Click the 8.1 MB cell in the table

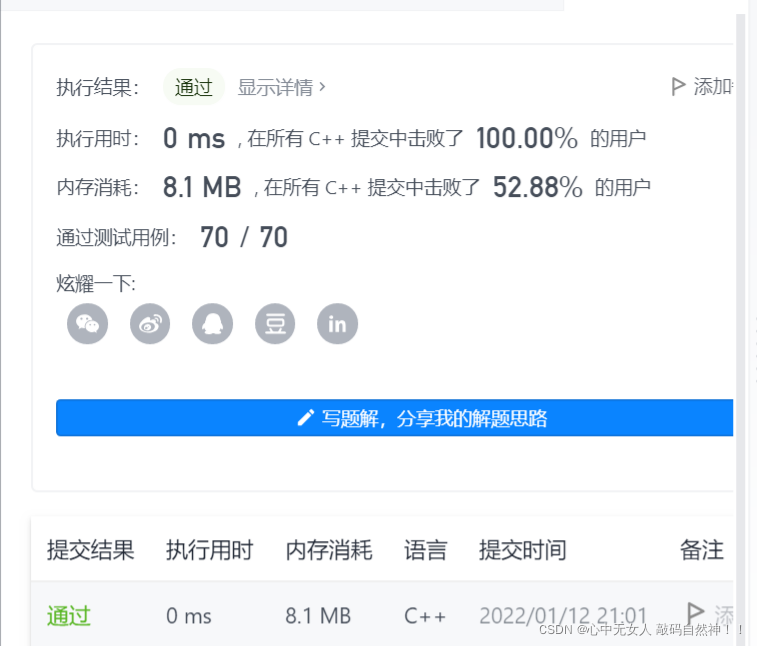pyautogui.click(x=318, y=616)
